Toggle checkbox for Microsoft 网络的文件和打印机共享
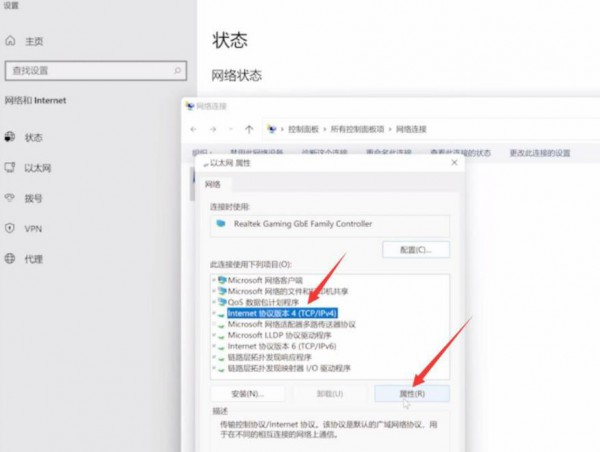600x452 pixels. pos(214,291)
